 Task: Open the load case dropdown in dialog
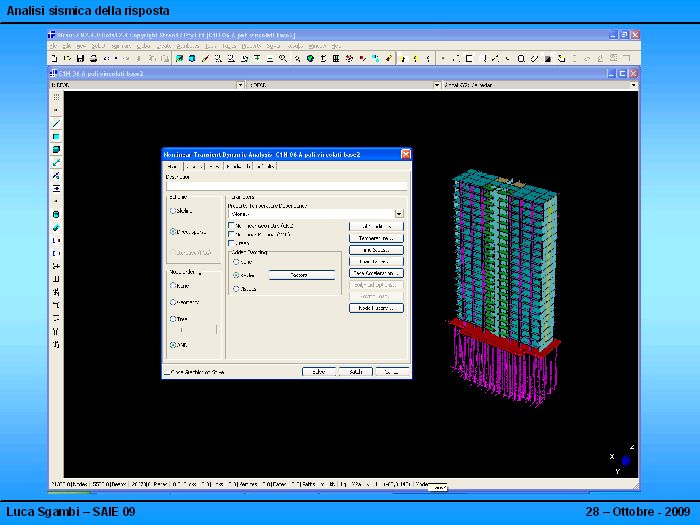pyautogui.click(x=399, y=213)
